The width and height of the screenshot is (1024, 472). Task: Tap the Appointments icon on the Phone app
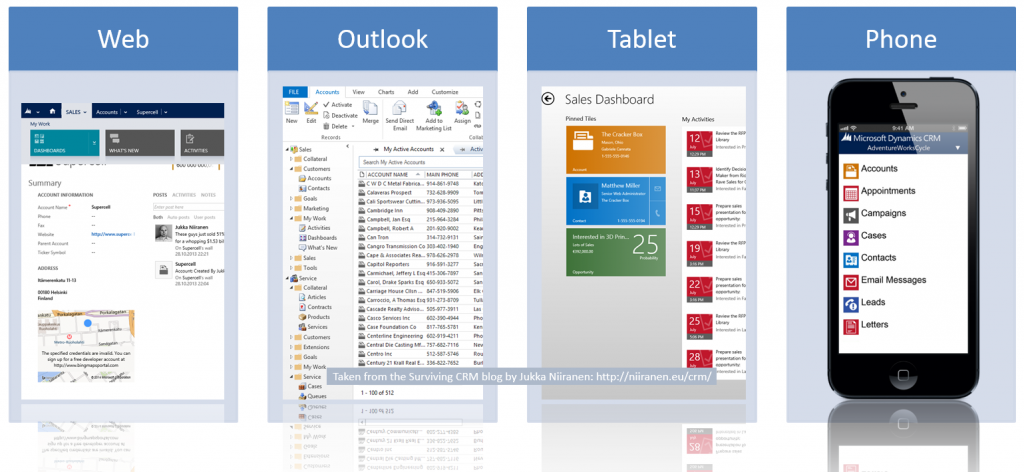850,193
